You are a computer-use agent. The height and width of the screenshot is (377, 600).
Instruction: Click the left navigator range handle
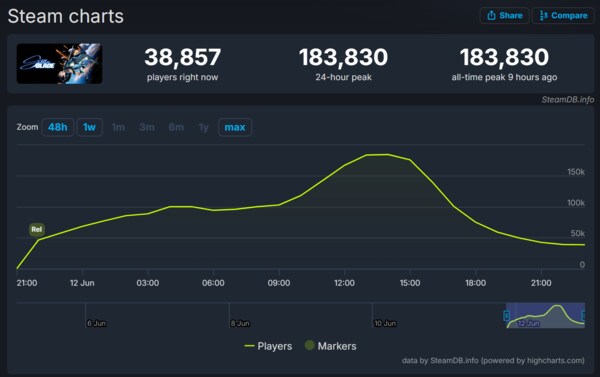pyautogui.click(x=506, y=316)
